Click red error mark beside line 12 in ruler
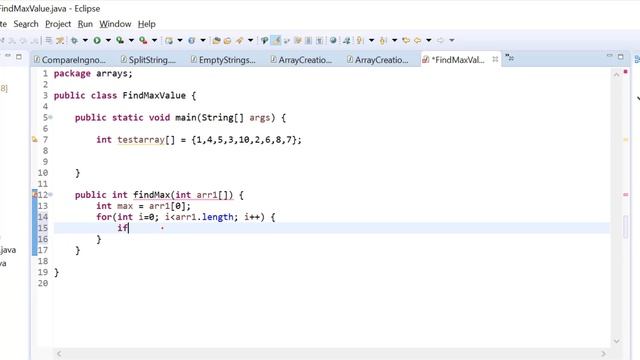640x360 pixels. 625,195
